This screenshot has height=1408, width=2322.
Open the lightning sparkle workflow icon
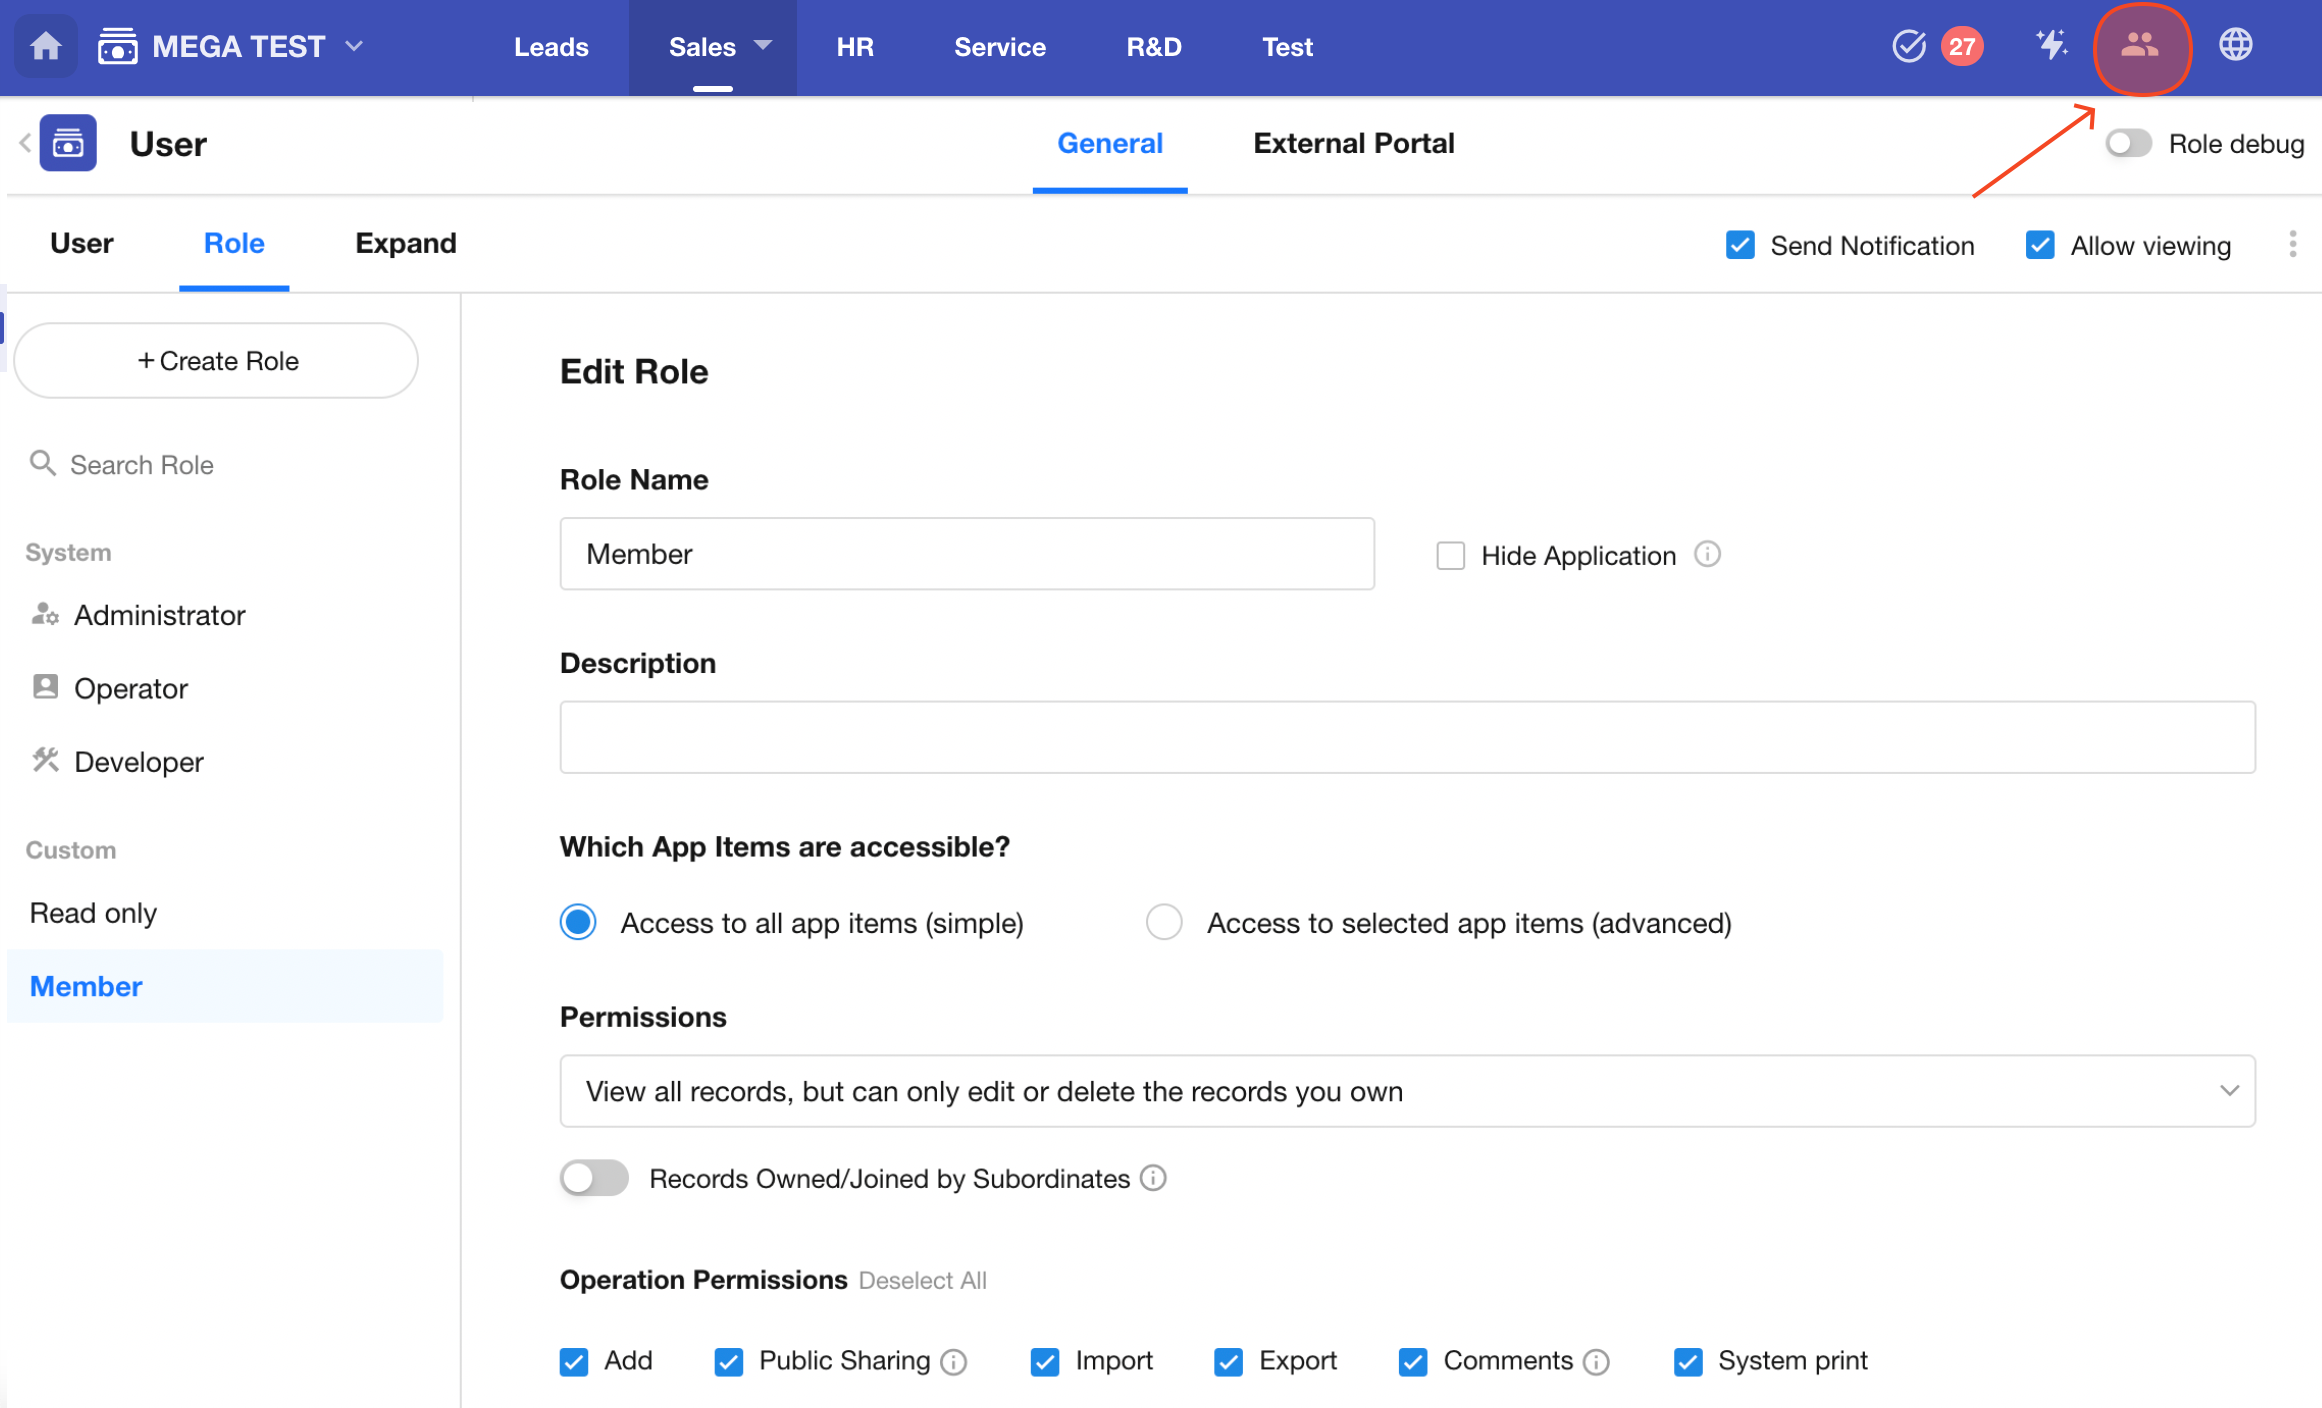coord(2050,46)
